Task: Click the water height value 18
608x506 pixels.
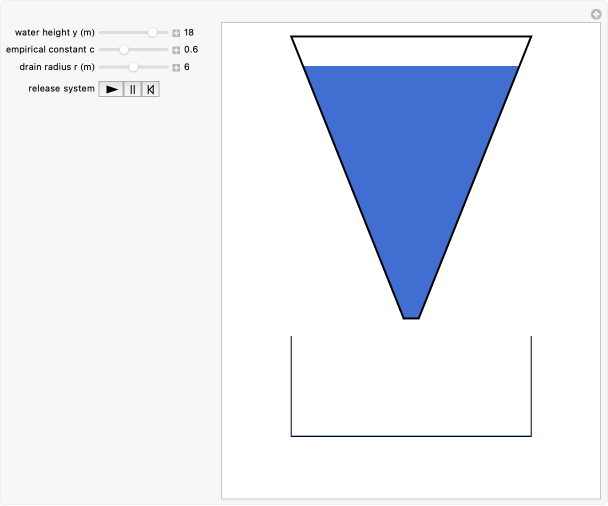Action: [x=189, y=33]
